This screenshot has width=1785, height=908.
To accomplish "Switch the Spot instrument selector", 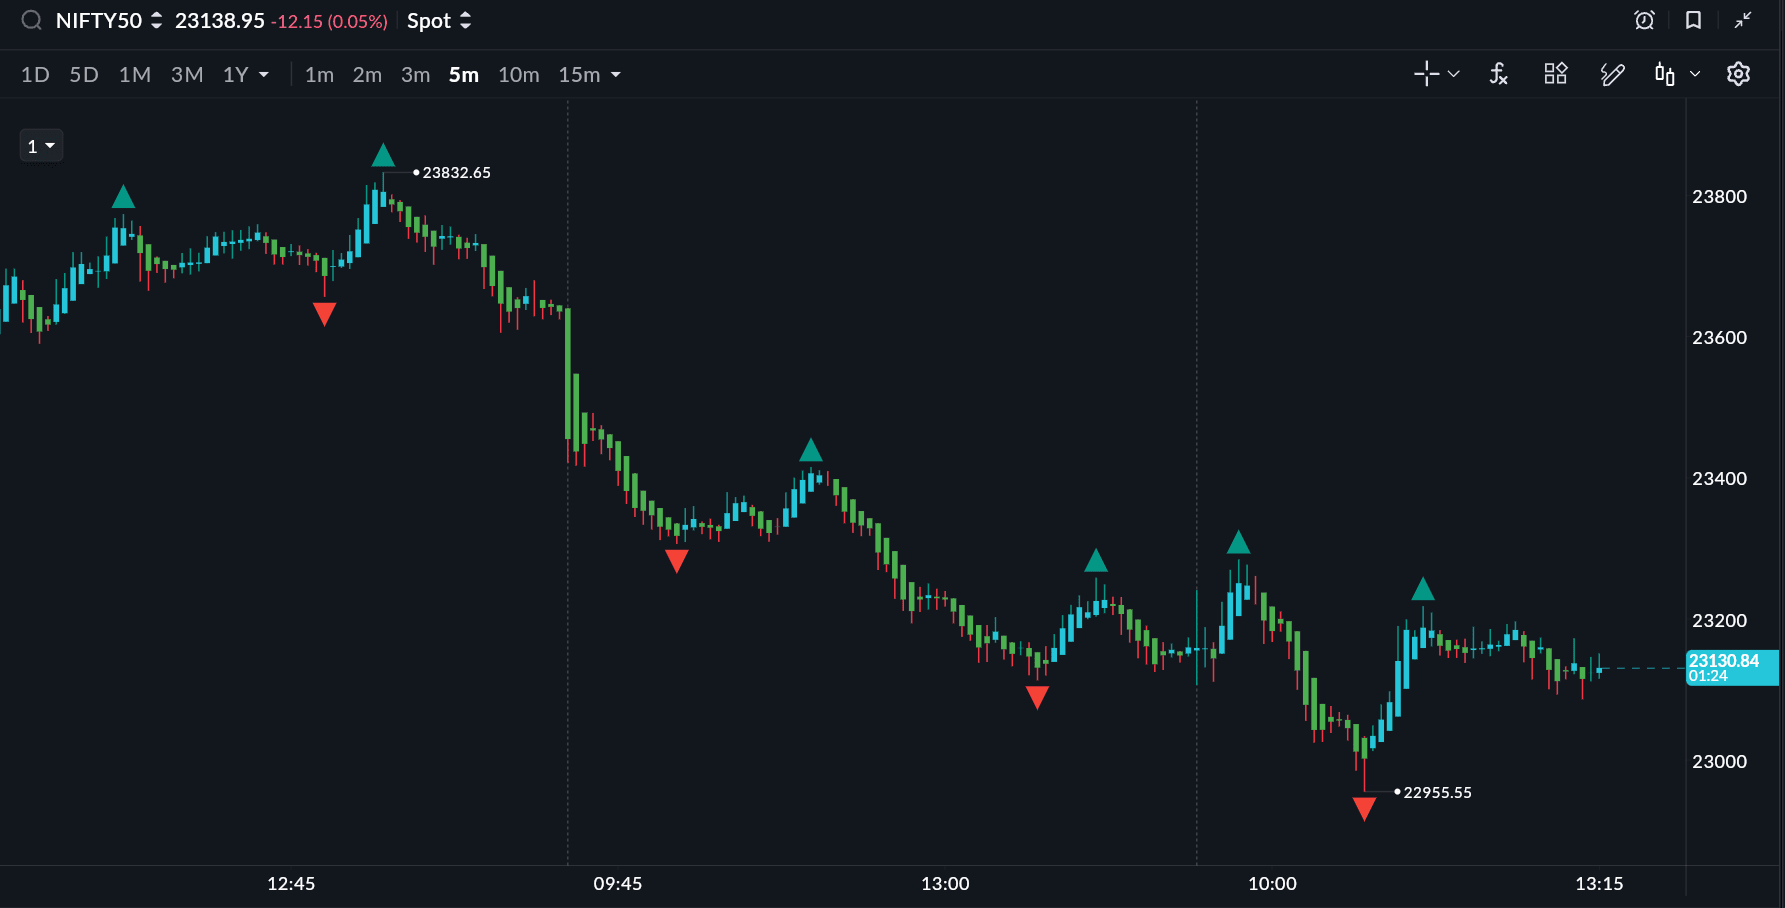I will 438,21.
